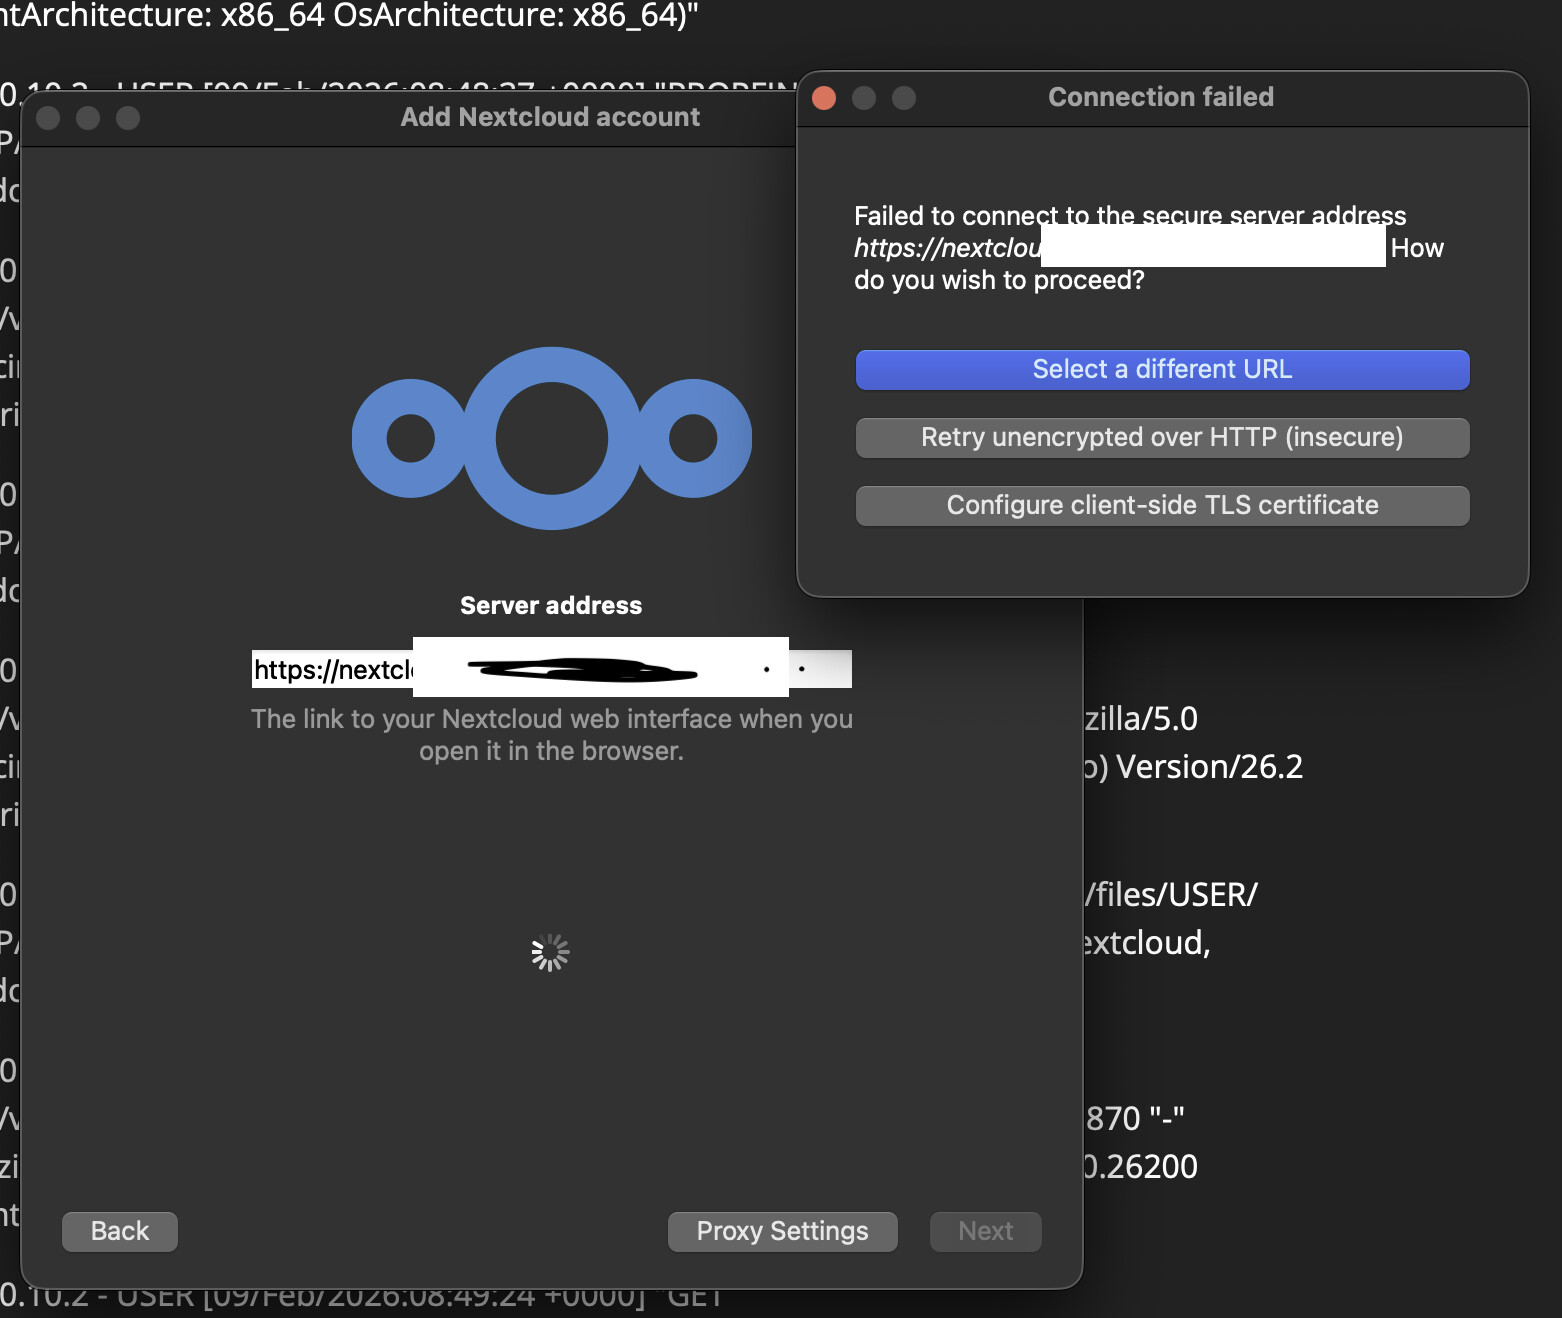Click the Add Nextcloud account title bar
This screenshot has width=1562, height=1318.
click(x=550, y=117)
